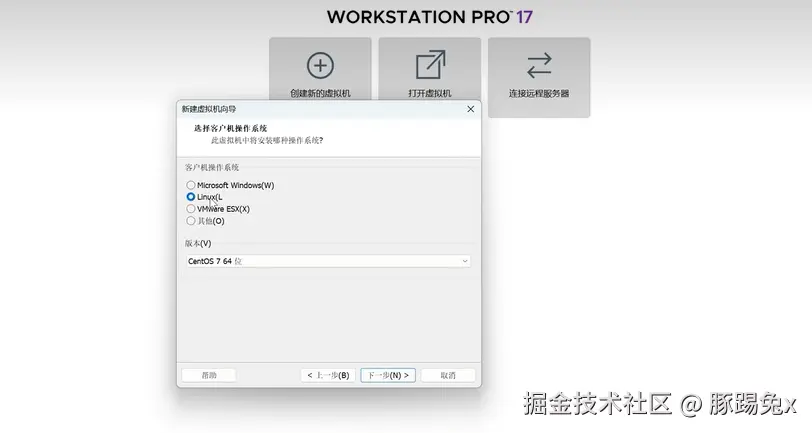Select the Microsoft Windows(W) radio button
The height and width of the screenshot is (433, 812).
coord(191,185)
